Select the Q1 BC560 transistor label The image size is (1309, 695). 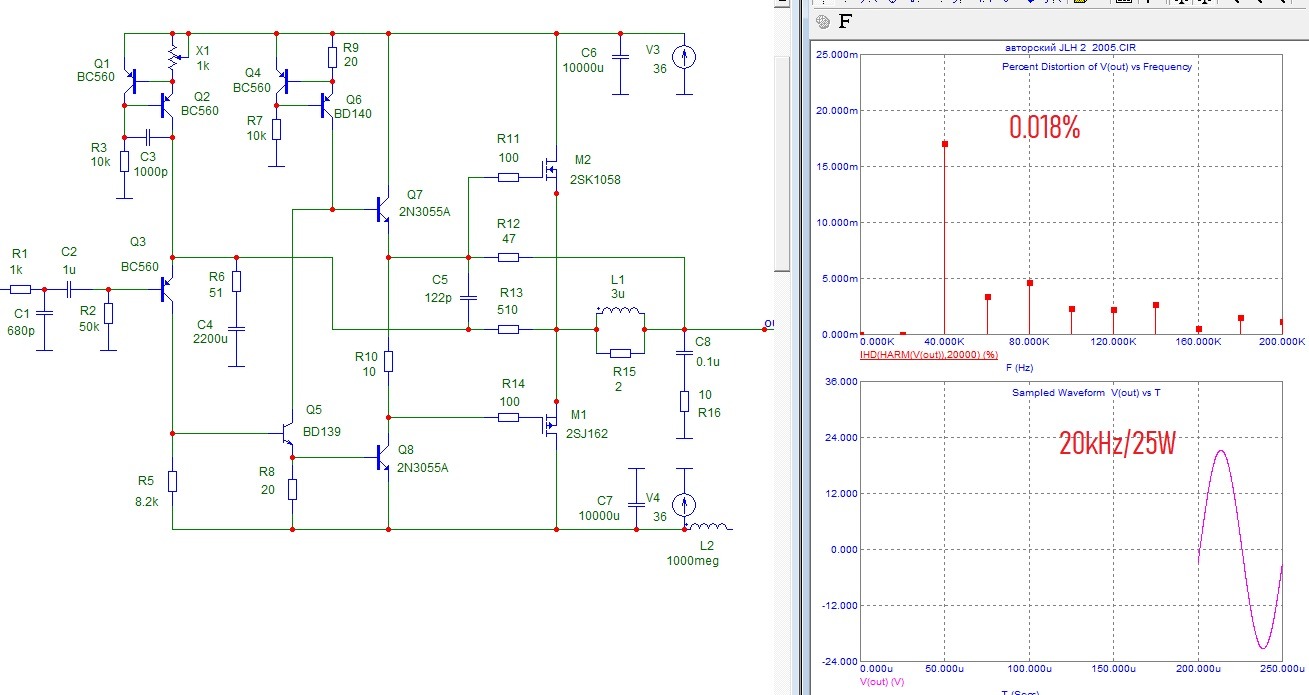(x=96, y=69)
